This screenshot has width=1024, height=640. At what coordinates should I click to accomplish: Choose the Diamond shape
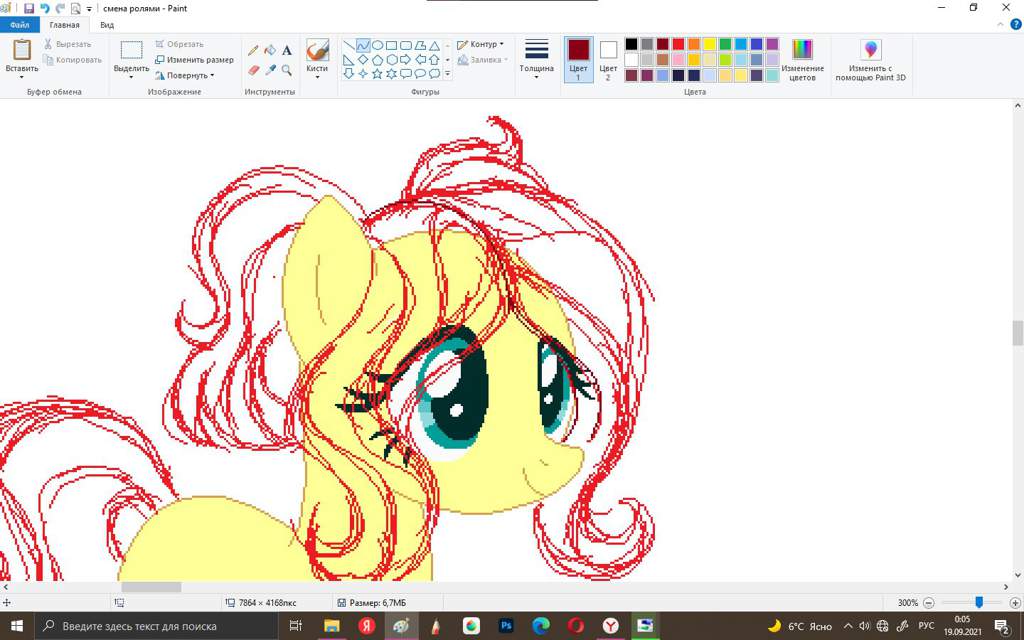click(x=363, y=59)
